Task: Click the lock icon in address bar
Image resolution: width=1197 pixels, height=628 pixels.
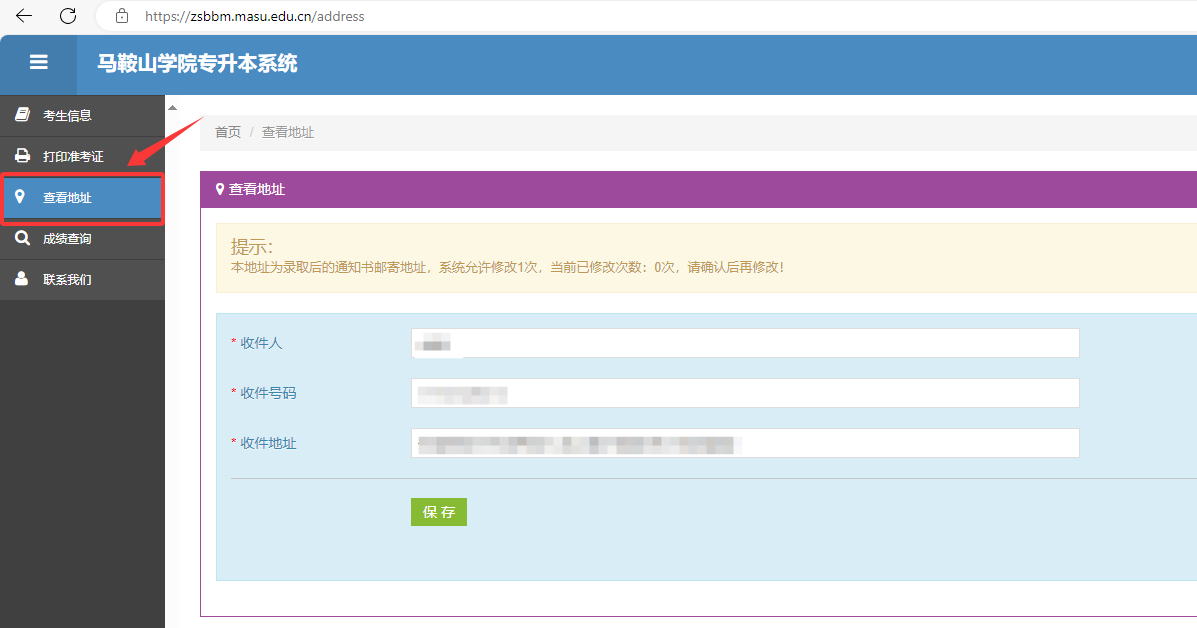Action: [x=122, y=16]
